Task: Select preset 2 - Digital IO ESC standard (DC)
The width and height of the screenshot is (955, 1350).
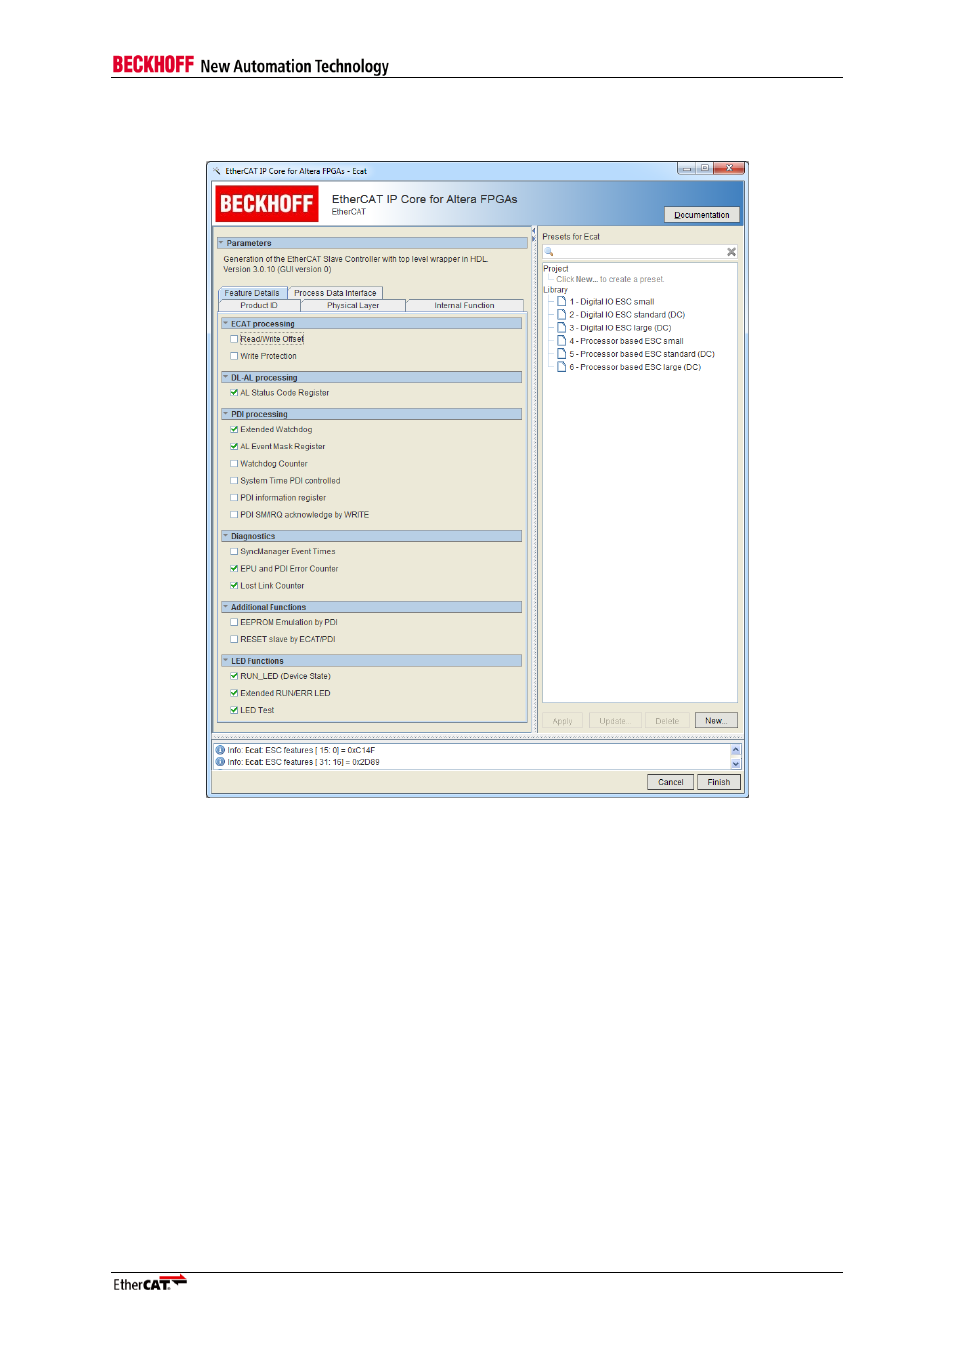Action: (x=627, y=314)
